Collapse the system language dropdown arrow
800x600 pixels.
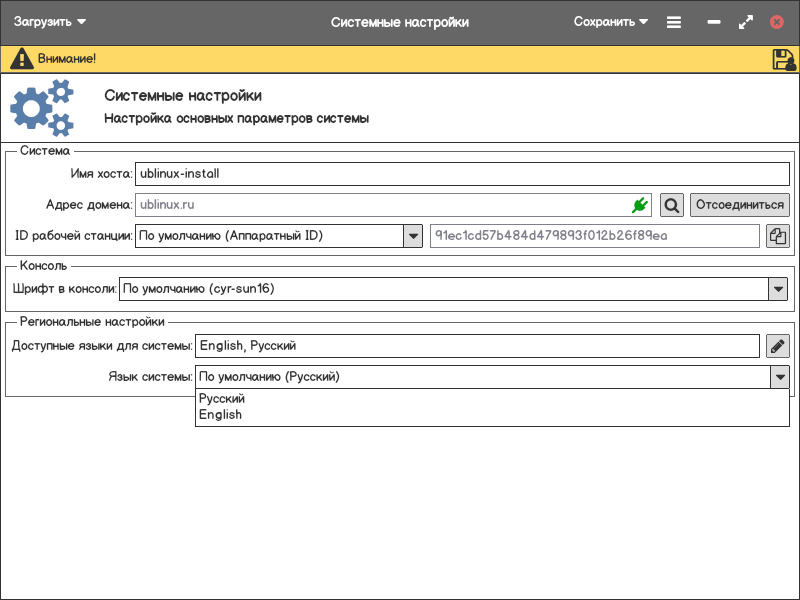click(779, 377)
